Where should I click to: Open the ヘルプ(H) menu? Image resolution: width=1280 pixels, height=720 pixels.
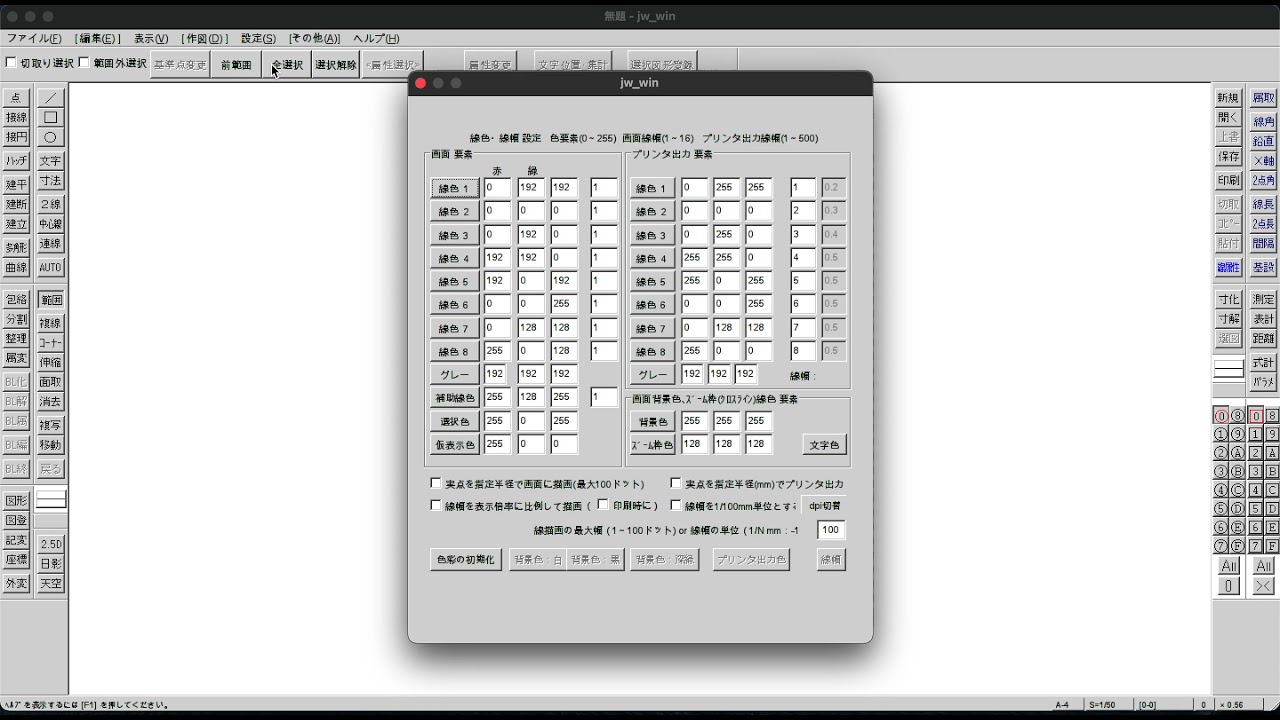pos(376,38)
